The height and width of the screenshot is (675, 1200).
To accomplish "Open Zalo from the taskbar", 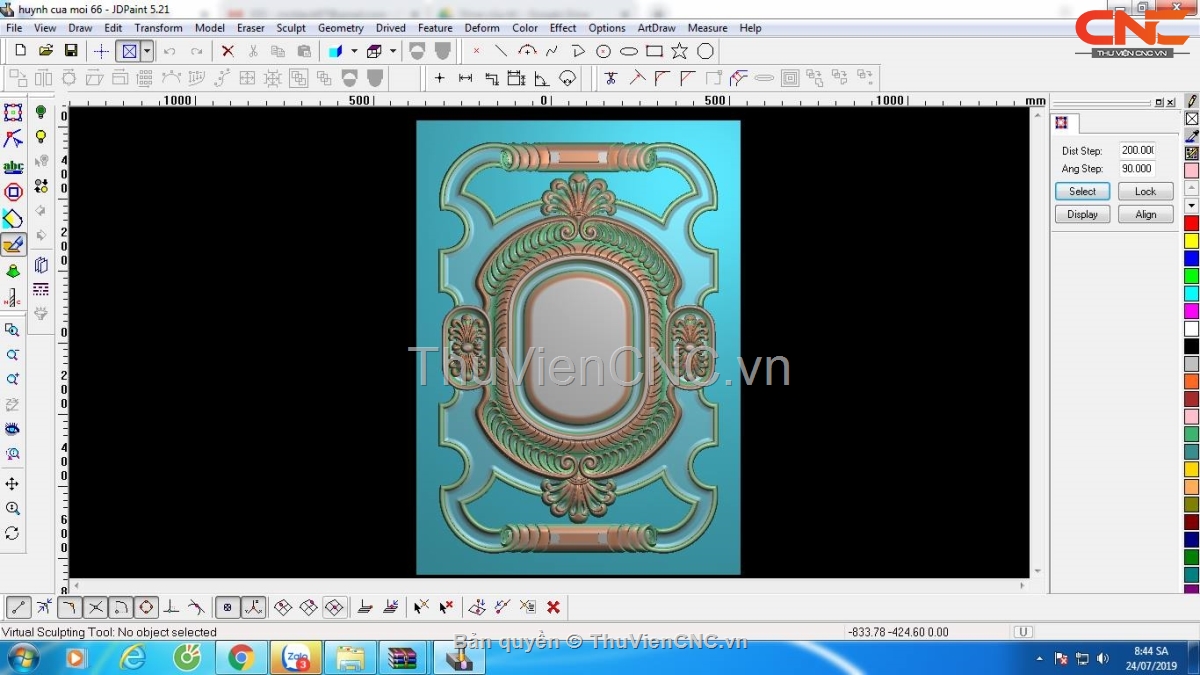I will point(296,658).
